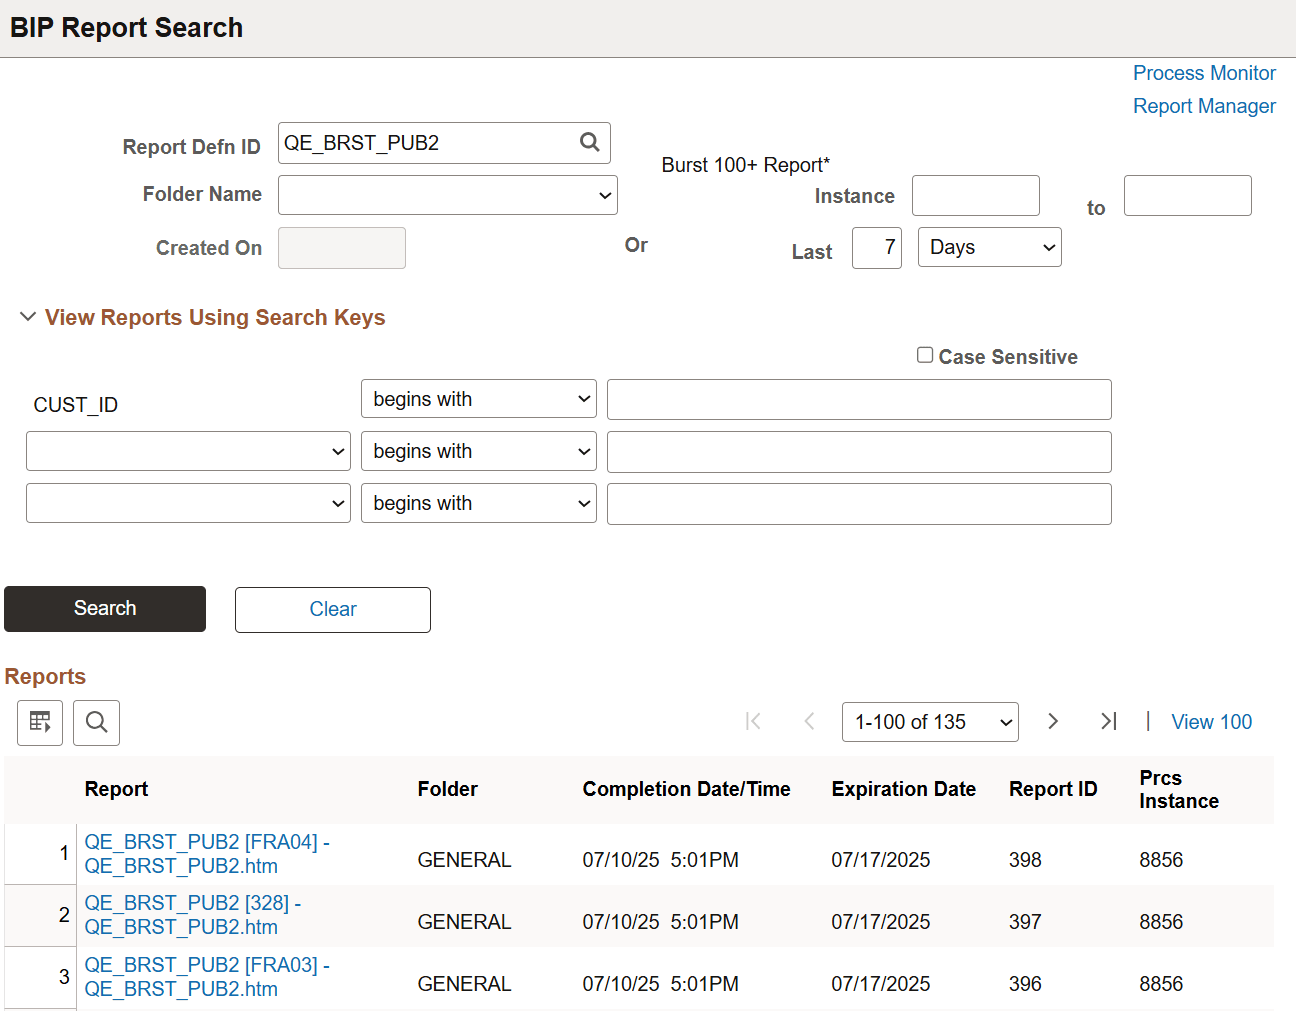The image size is (1296, 1012).
Task: Open the Days time unit dropdown
Action: 989,247
